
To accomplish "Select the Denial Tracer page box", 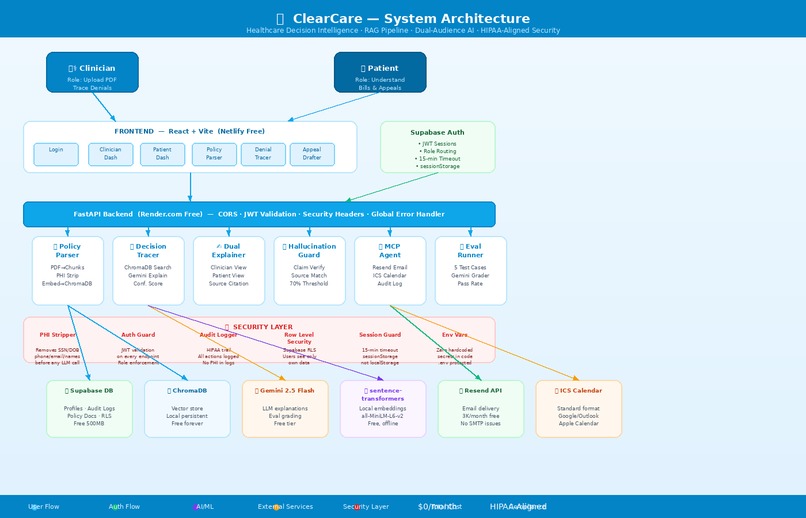I will 263,154.
